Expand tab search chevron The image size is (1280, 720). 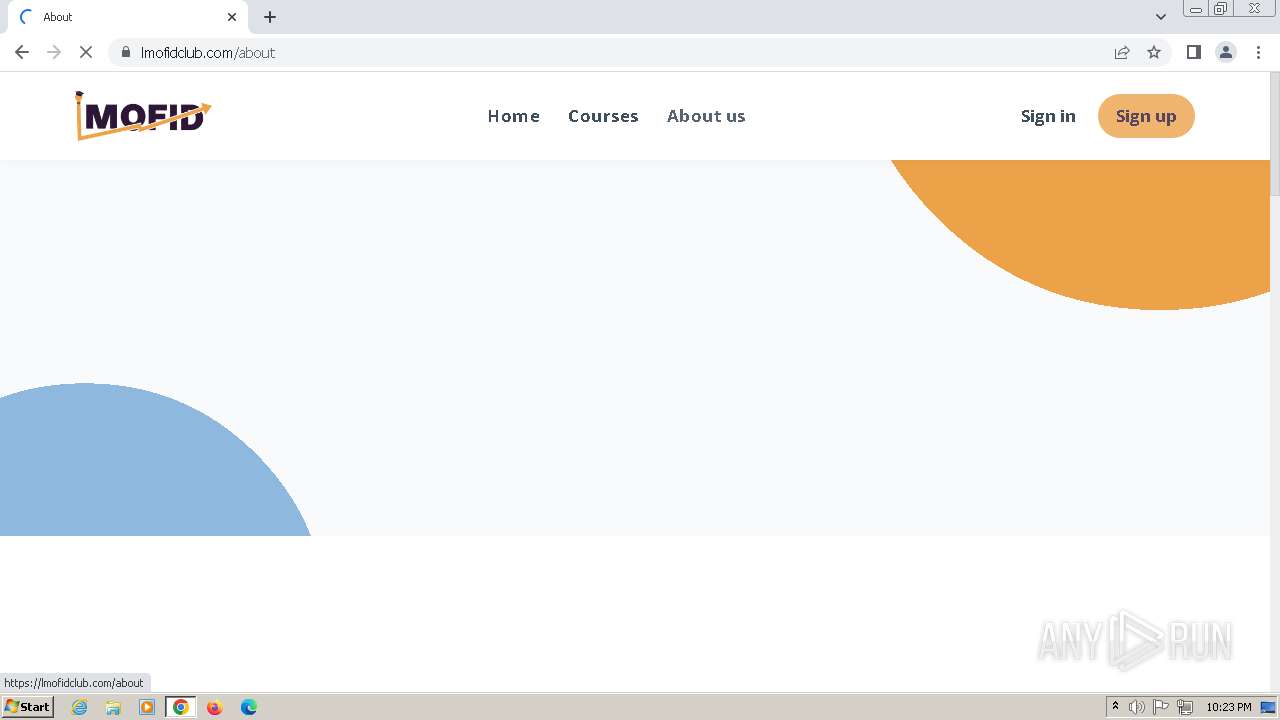pyautogui.click(x=1161, y=17)
